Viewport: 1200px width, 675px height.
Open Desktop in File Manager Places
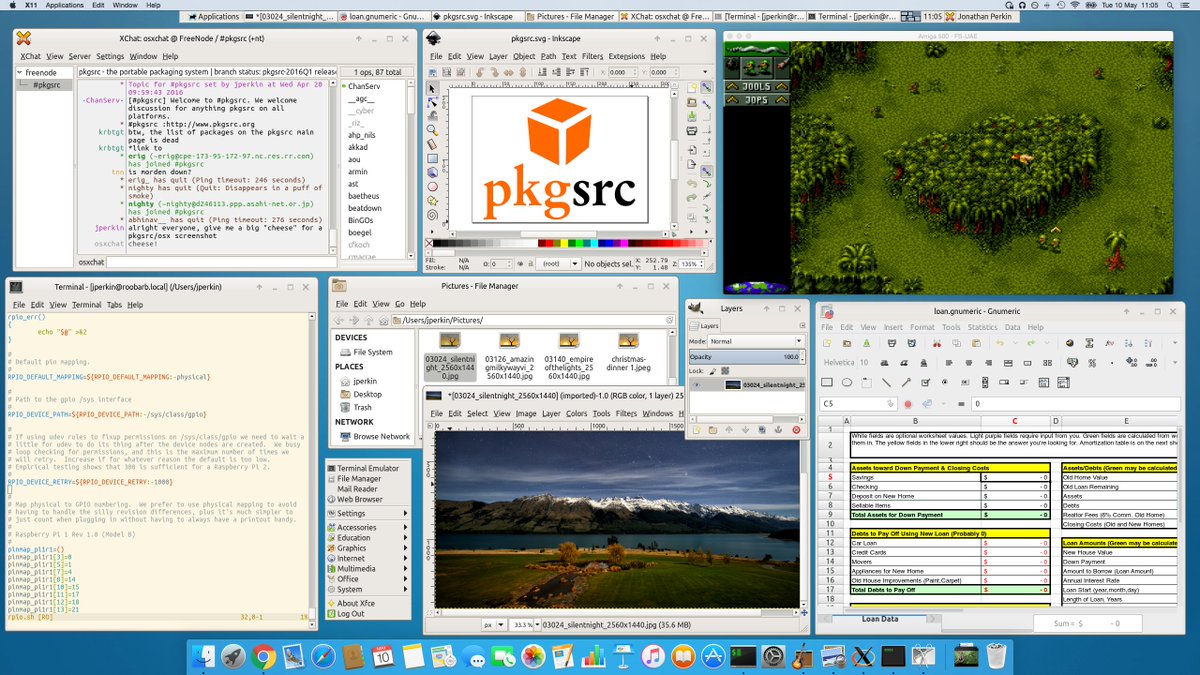[x=361, y=394]
